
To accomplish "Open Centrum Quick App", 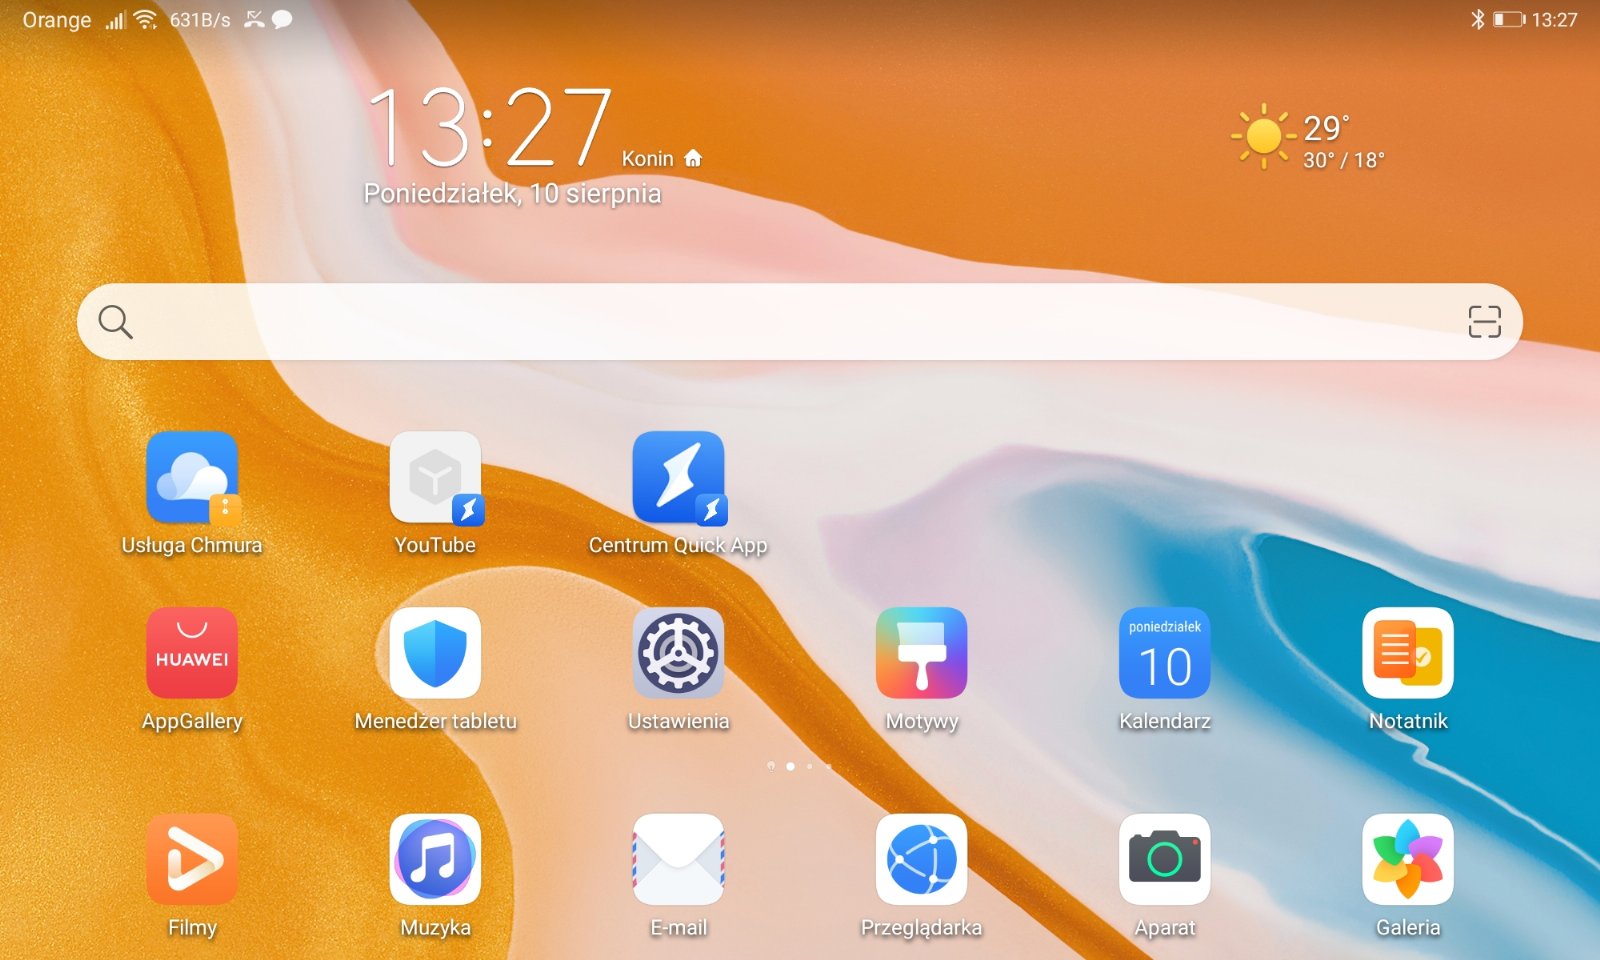I will tap(678, 478).
